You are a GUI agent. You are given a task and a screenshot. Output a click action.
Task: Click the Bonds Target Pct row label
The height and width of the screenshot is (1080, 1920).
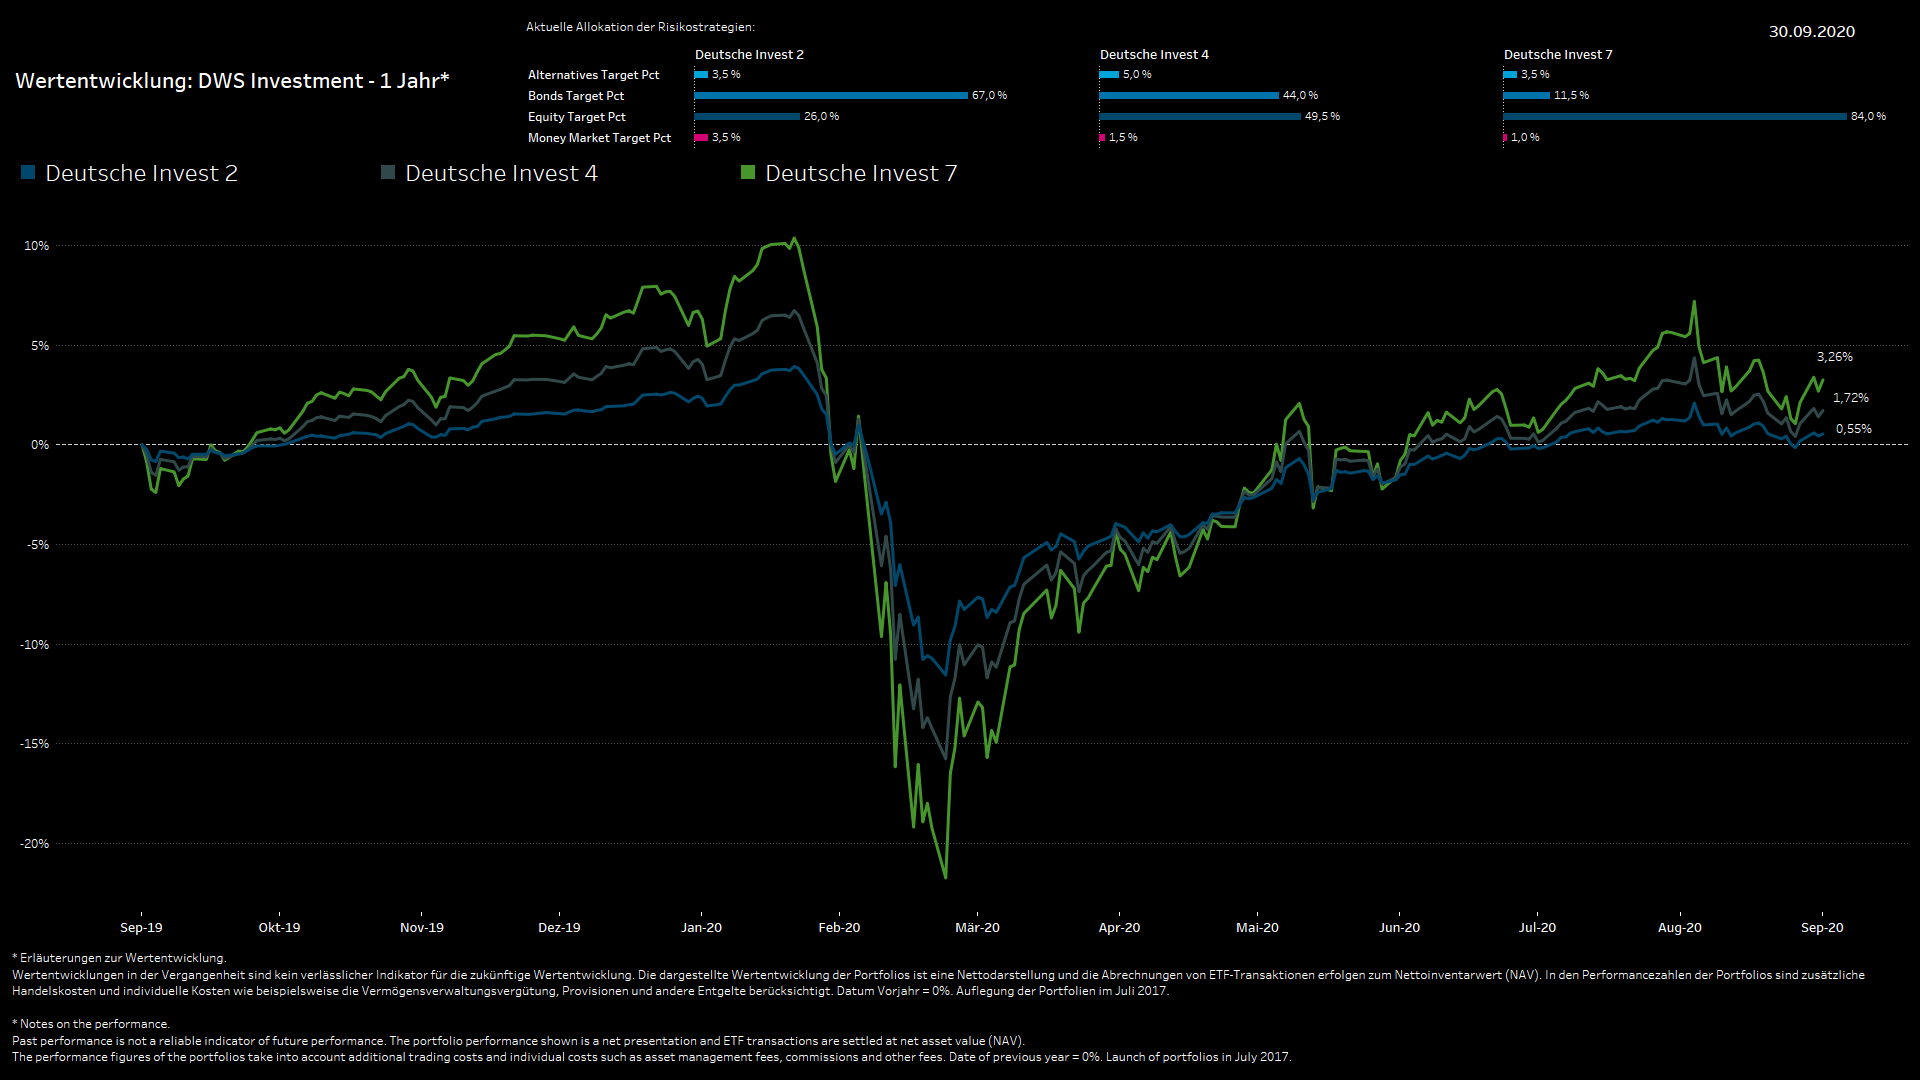pos(576,96)
